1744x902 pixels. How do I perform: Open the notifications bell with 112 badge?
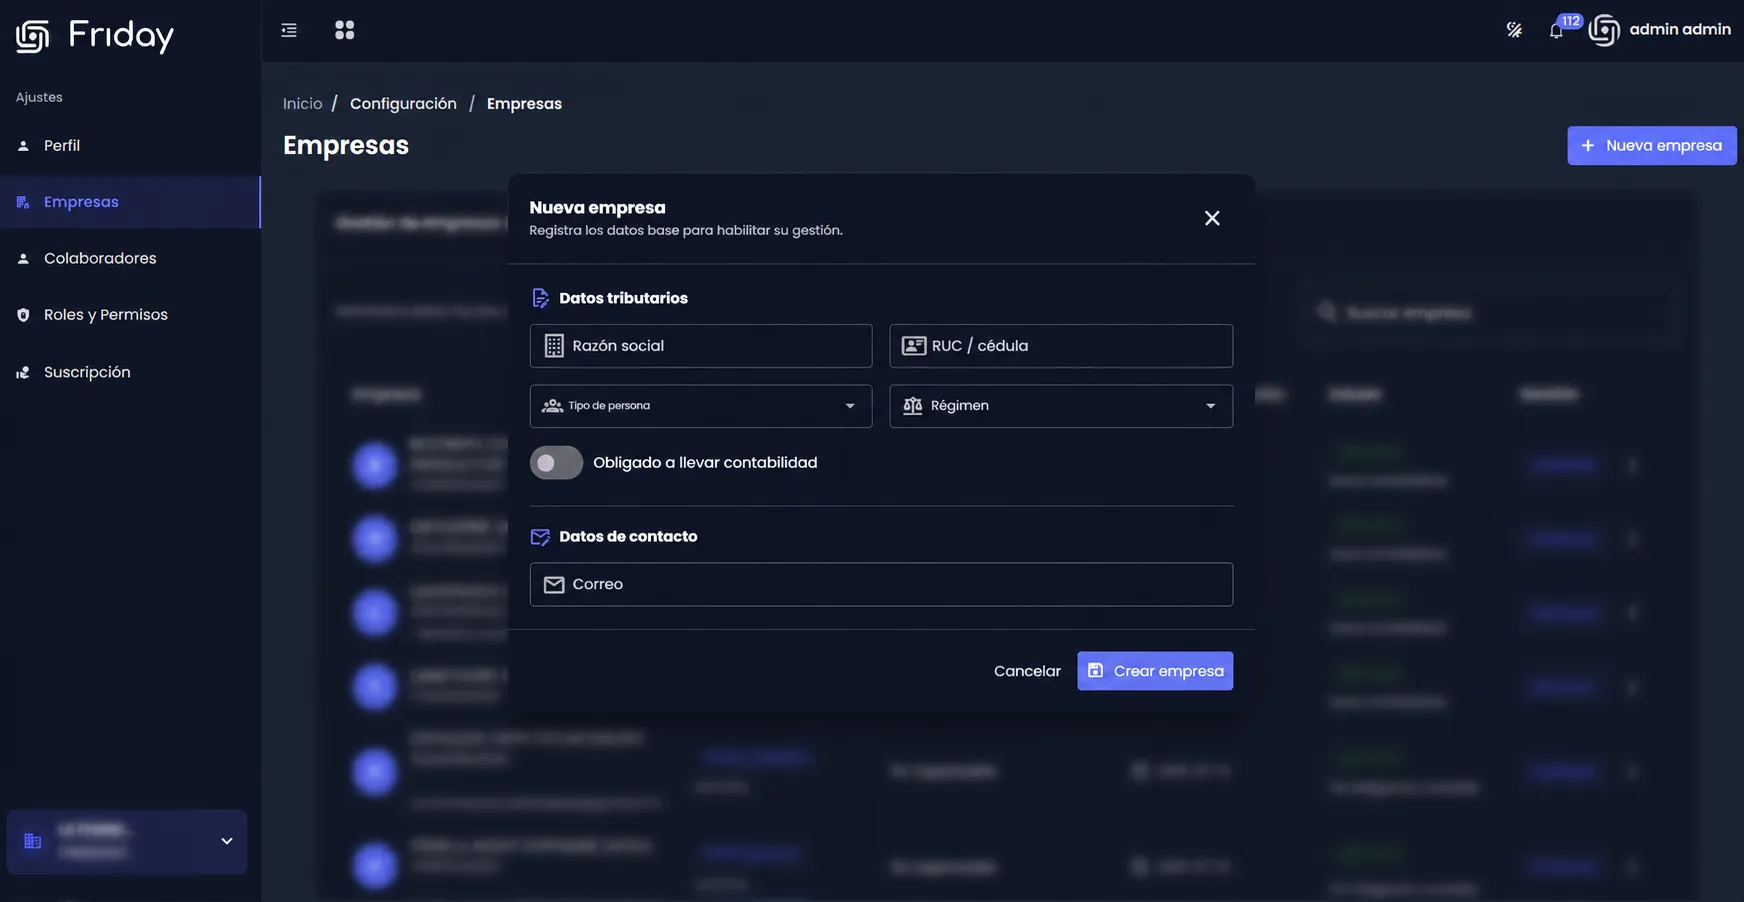coord(1556,30)
